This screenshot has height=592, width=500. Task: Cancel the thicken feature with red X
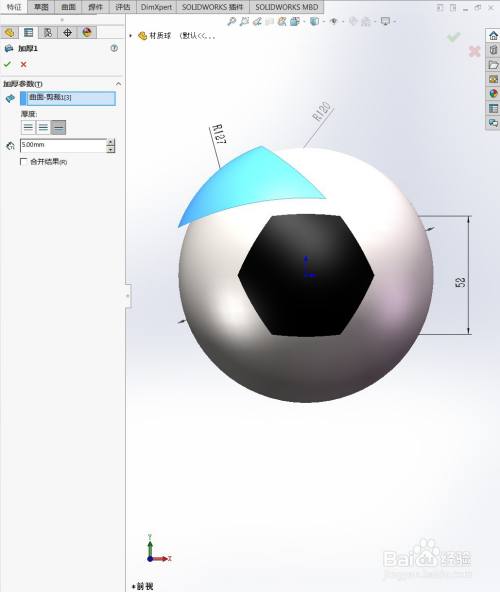coord(23,65)
